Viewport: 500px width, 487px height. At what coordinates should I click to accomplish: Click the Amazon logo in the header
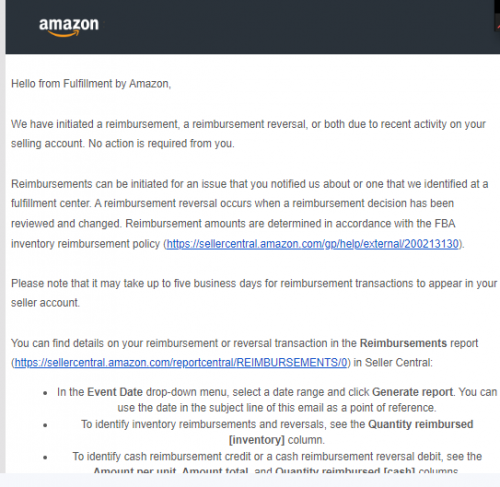tap(69, 27)
